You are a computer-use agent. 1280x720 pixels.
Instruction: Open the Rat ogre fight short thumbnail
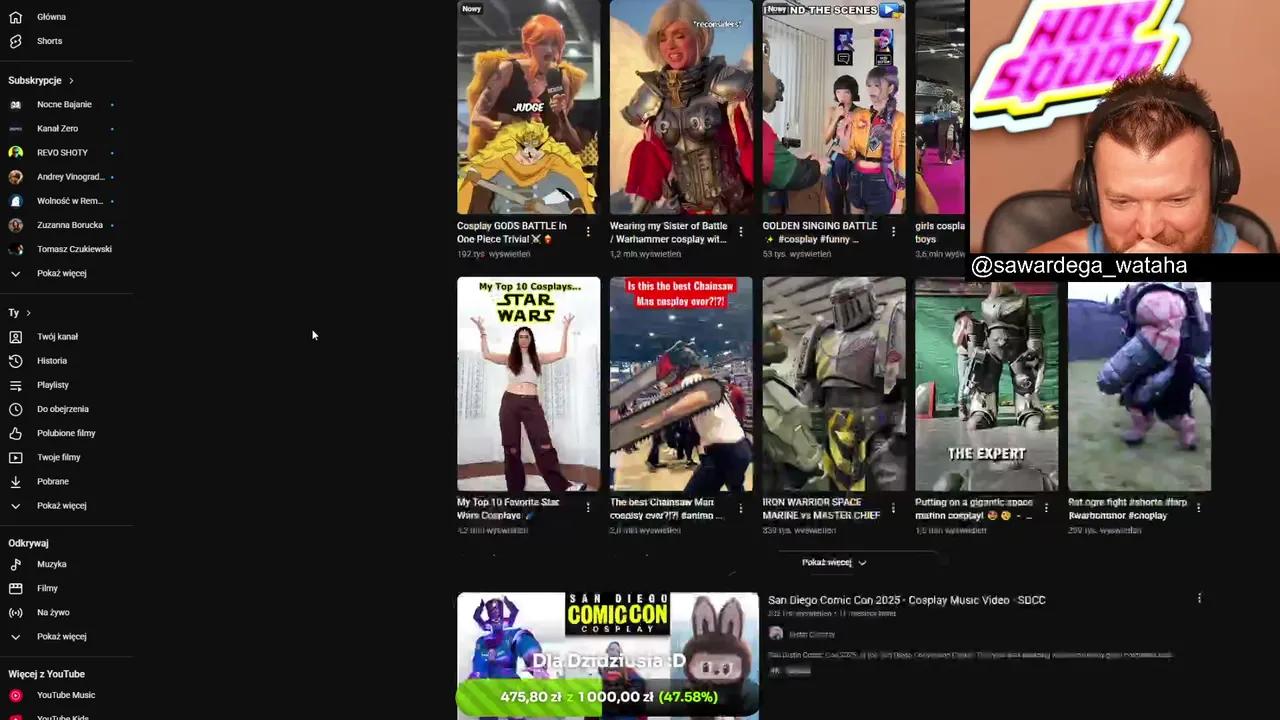click(x=1139, y=386)
